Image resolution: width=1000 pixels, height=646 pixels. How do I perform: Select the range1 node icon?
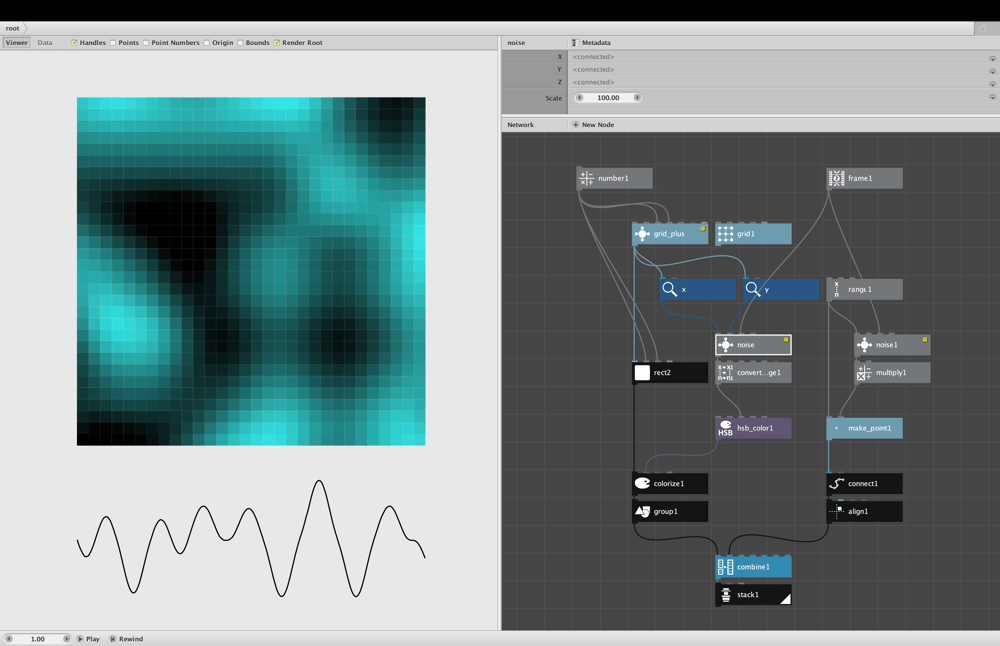(836, 290)
